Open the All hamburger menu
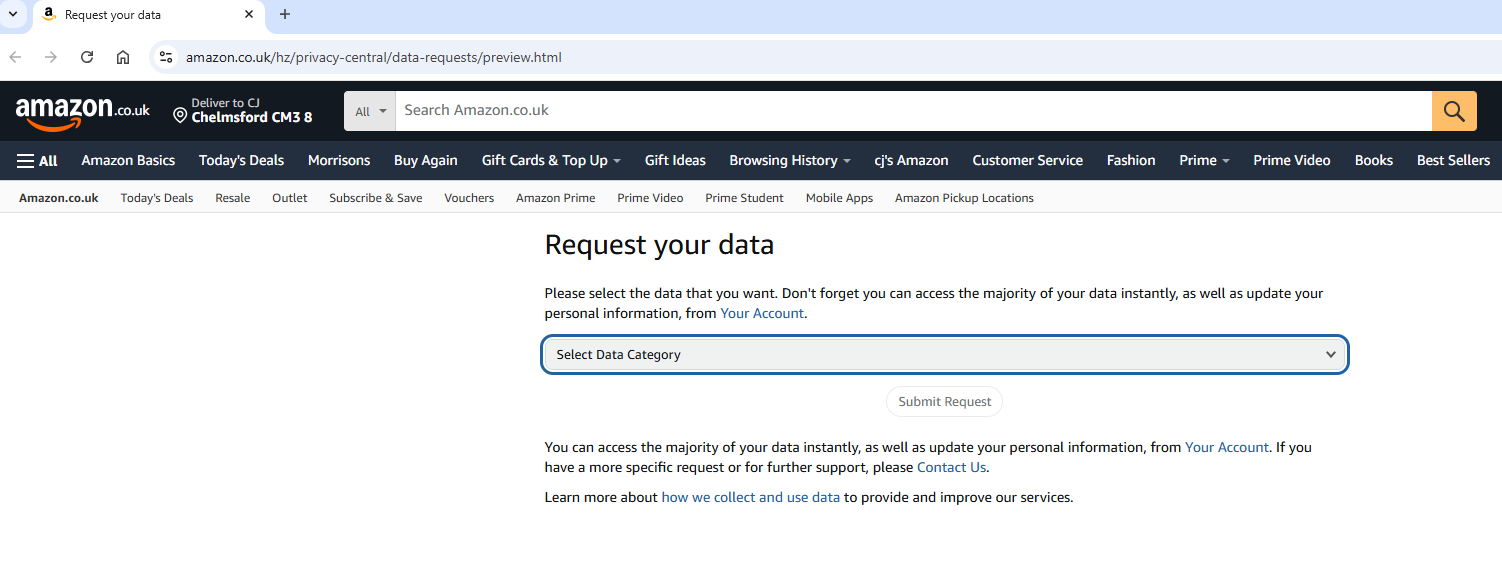1502x569 pixels. (x=37, y=161)
